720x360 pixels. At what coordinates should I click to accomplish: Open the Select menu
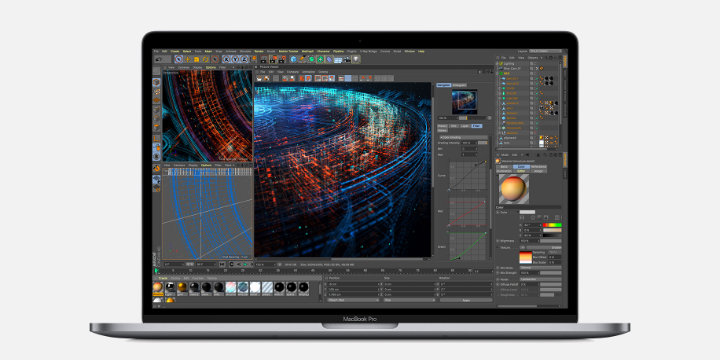187,51
